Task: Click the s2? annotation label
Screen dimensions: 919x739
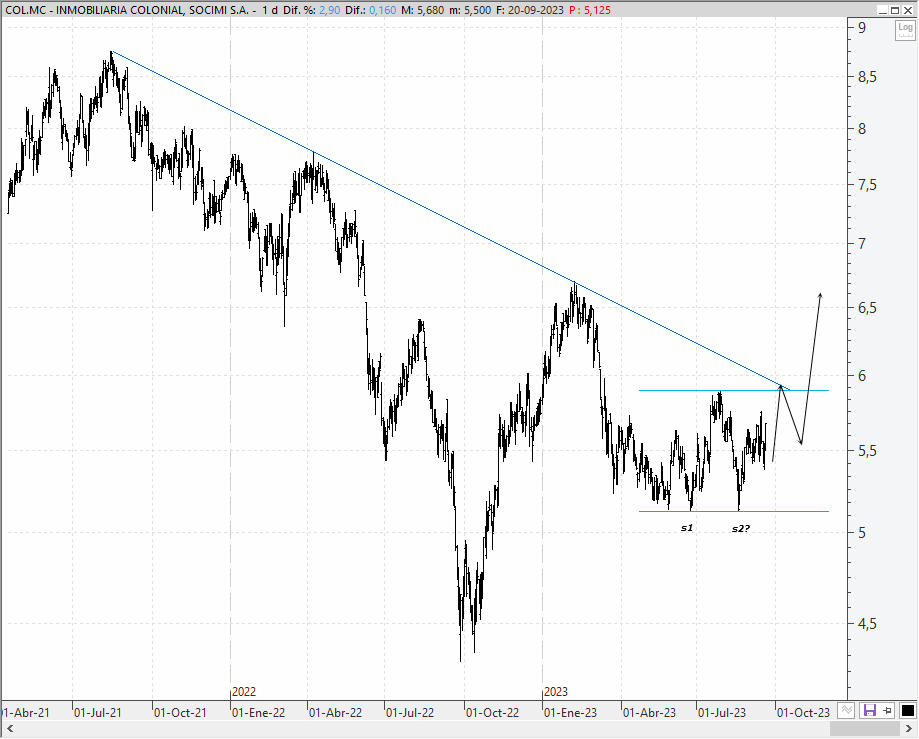Action: click(741, 529)
